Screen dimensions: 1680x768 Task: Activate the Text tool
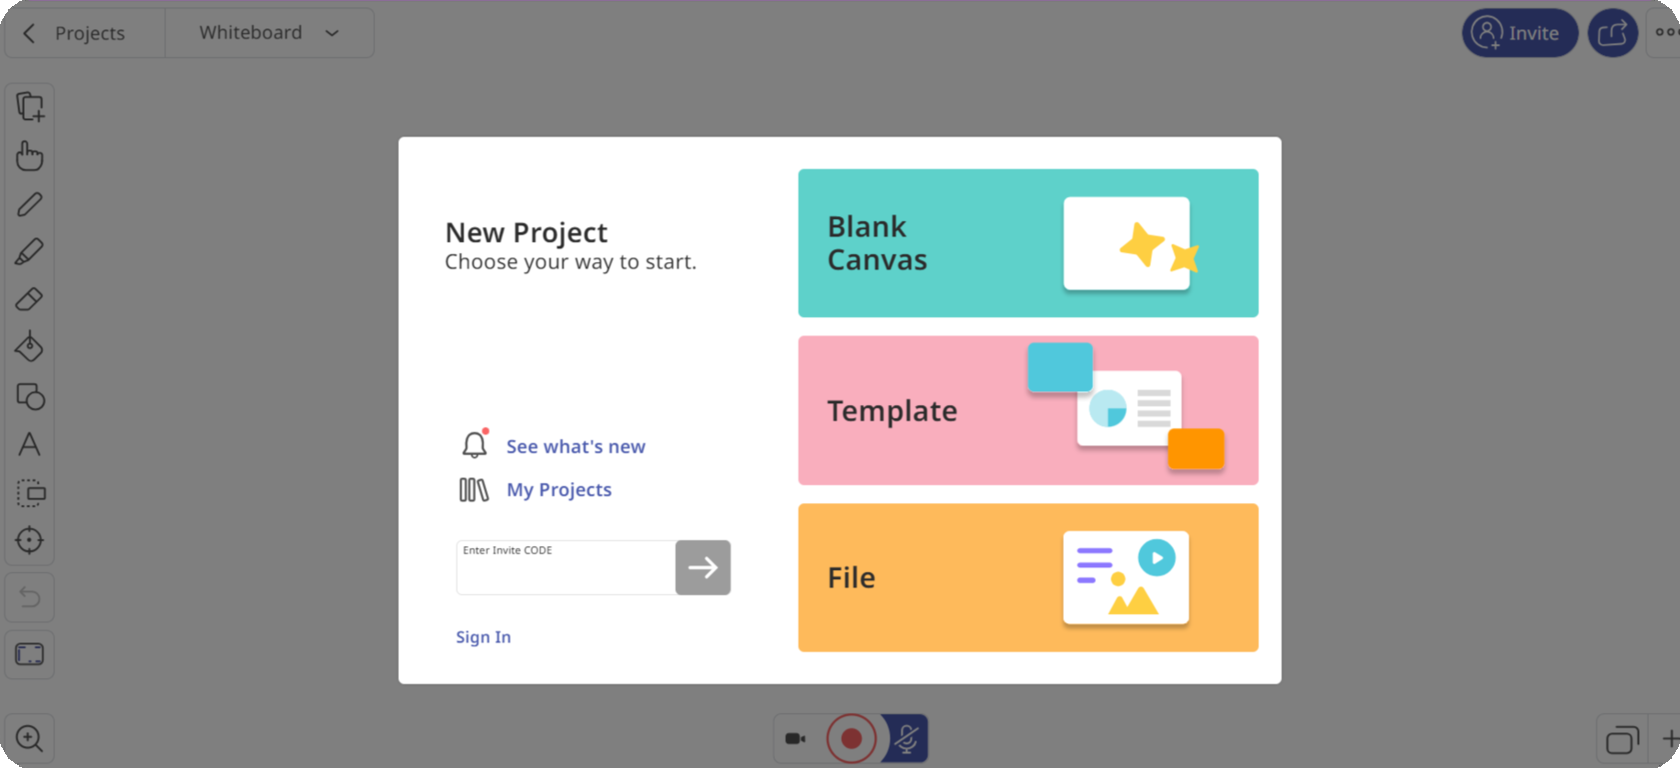point(29,444)
